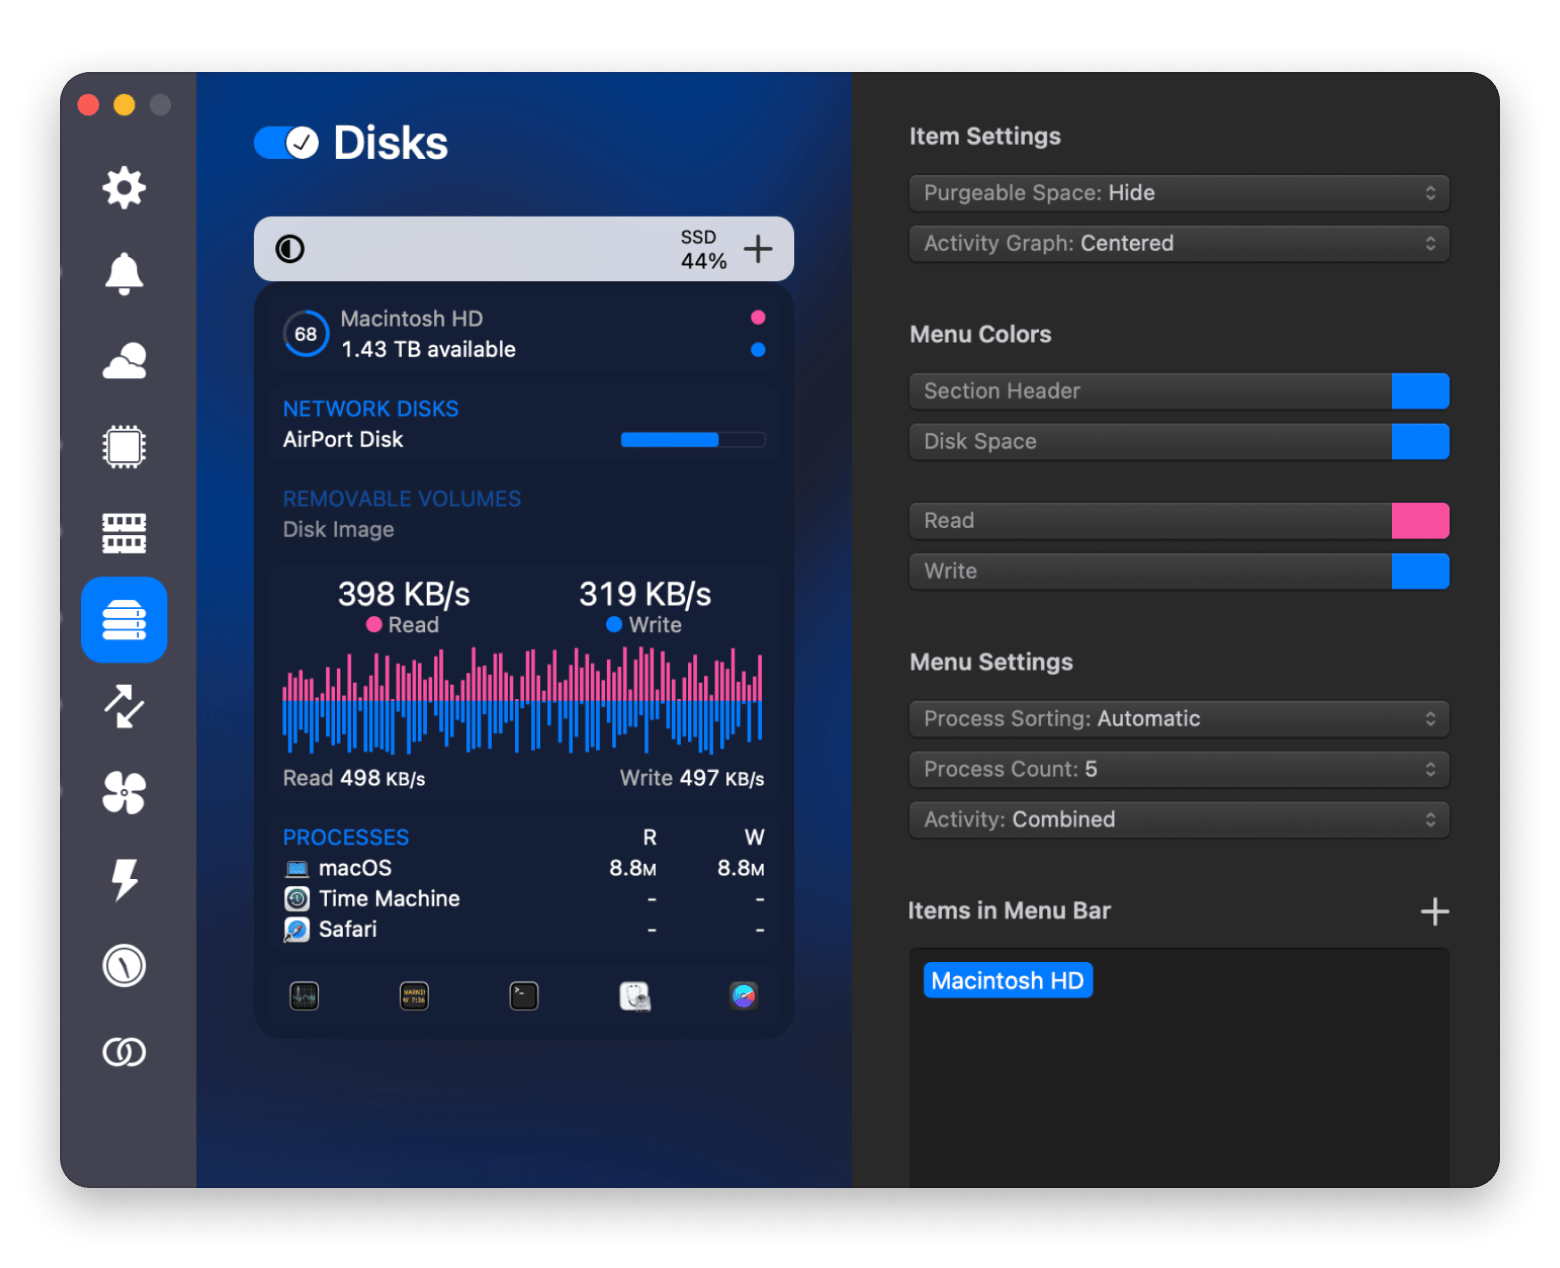Launch Terminal from the preview menu
This screenshot has width=1560, height=1268.
(x=524, y=996)
